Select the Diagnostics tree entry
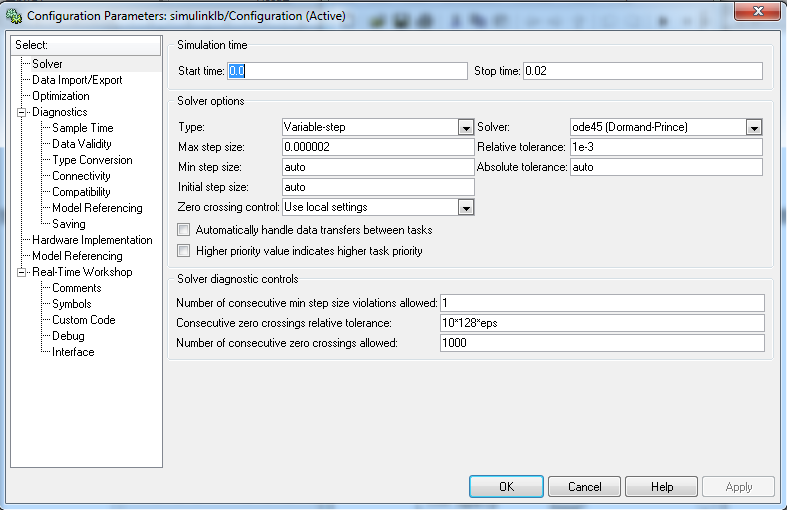This screenshot has width=787, height=510. click(60, 112)
